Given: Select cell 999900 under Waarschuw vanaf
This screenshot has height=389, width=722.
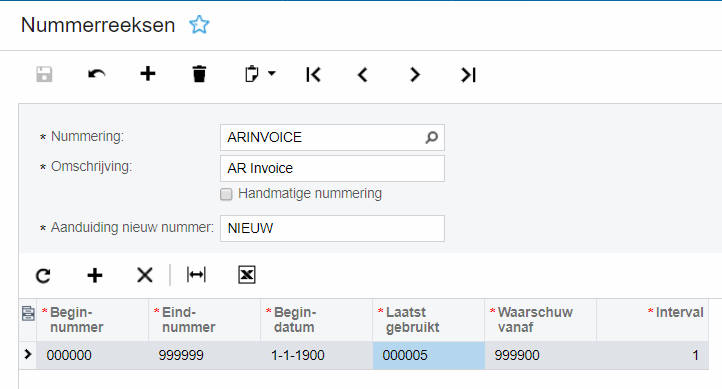Looking at the screenshot, I should point(540,355).
